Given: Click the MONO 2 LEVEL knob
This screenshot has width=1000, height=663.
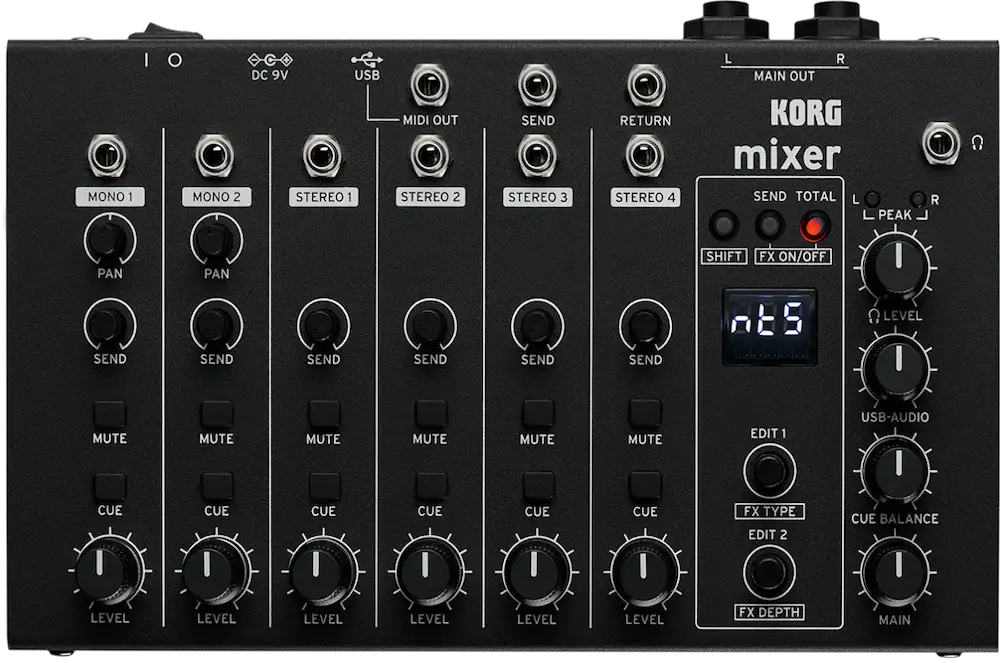Looking at the screenshot, I should [216, 569].
